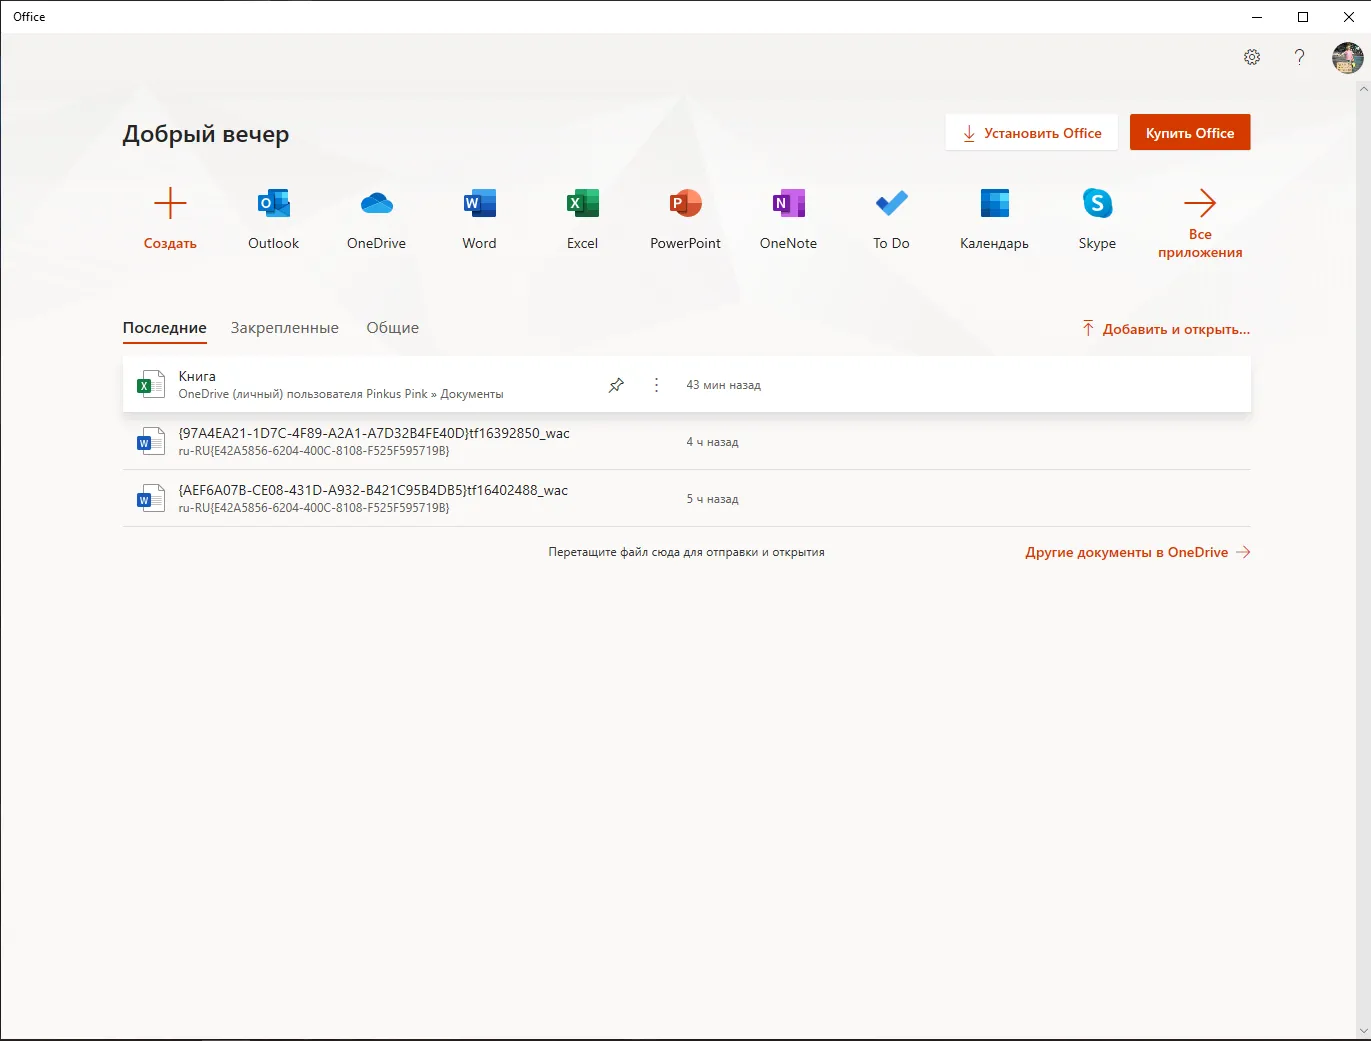Click the Установить Office button
Screen dimensions: 1371x1041
click(x=1031, y=133)
